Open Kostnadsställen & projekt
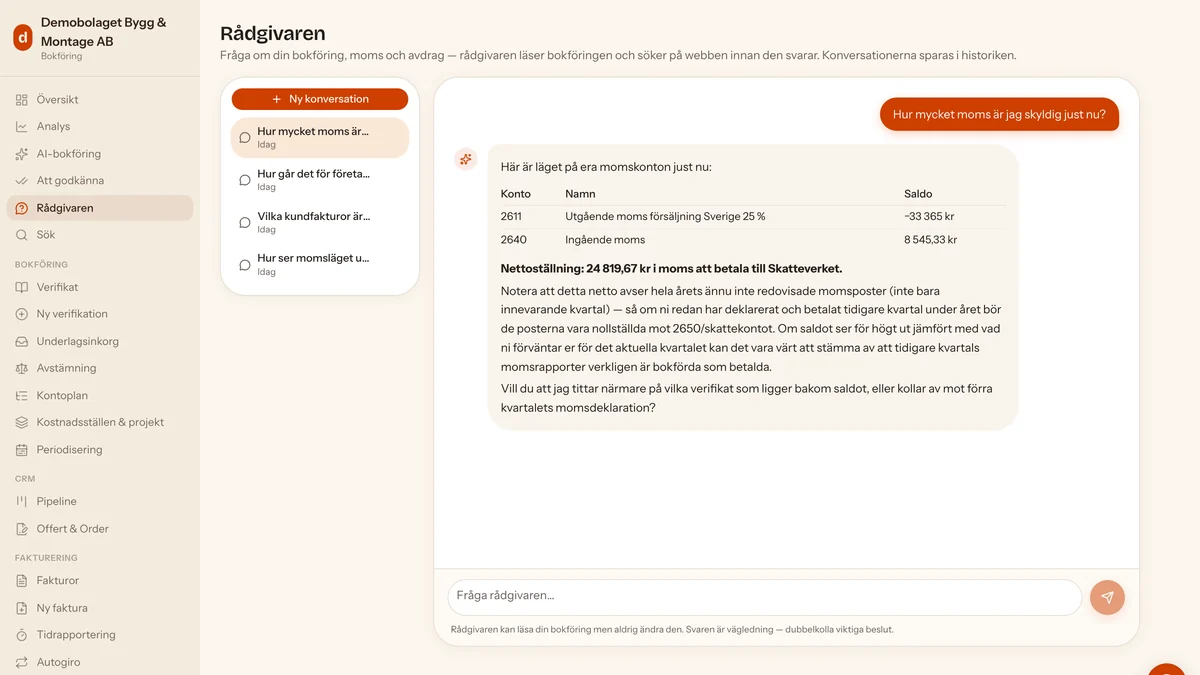Screen dimensions: 1200x675 100,422
